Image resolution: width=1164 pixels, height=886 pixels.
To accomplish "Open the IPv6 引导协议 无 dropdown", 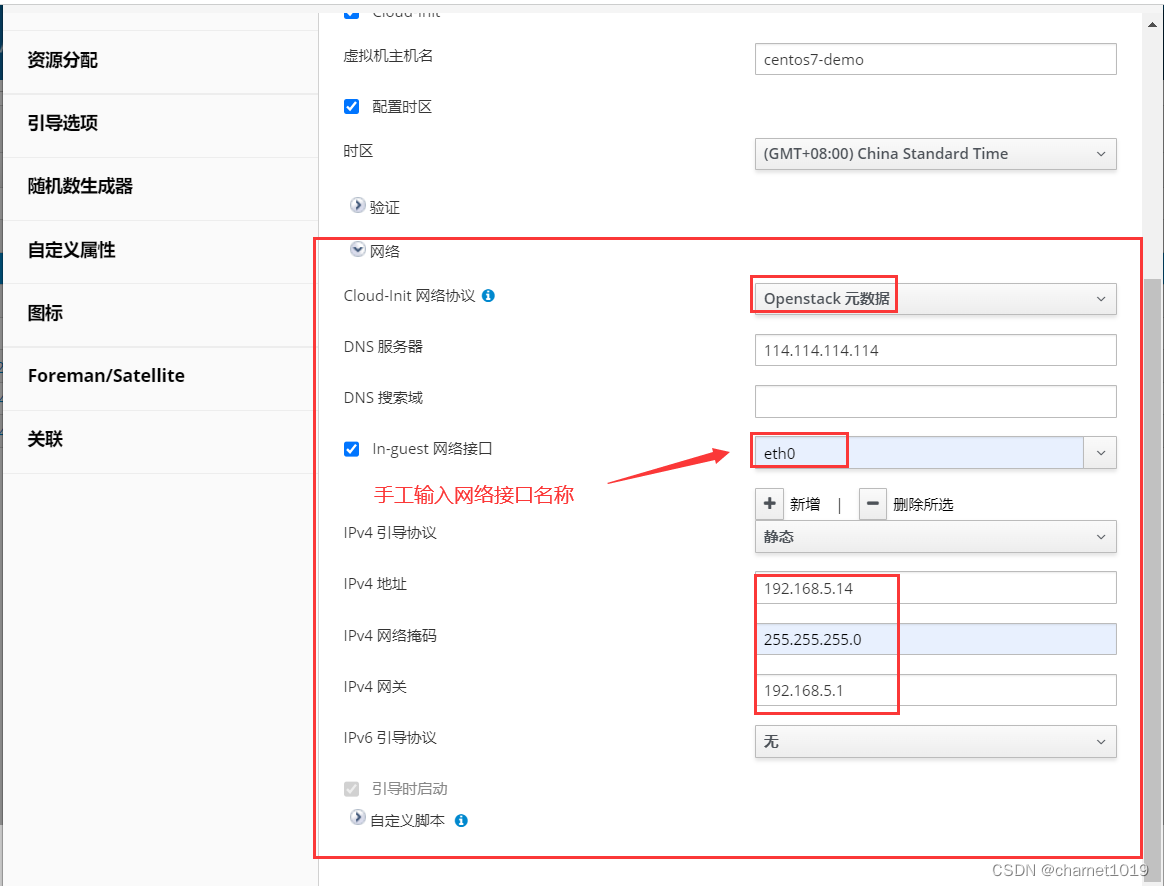I will [935, 741].
